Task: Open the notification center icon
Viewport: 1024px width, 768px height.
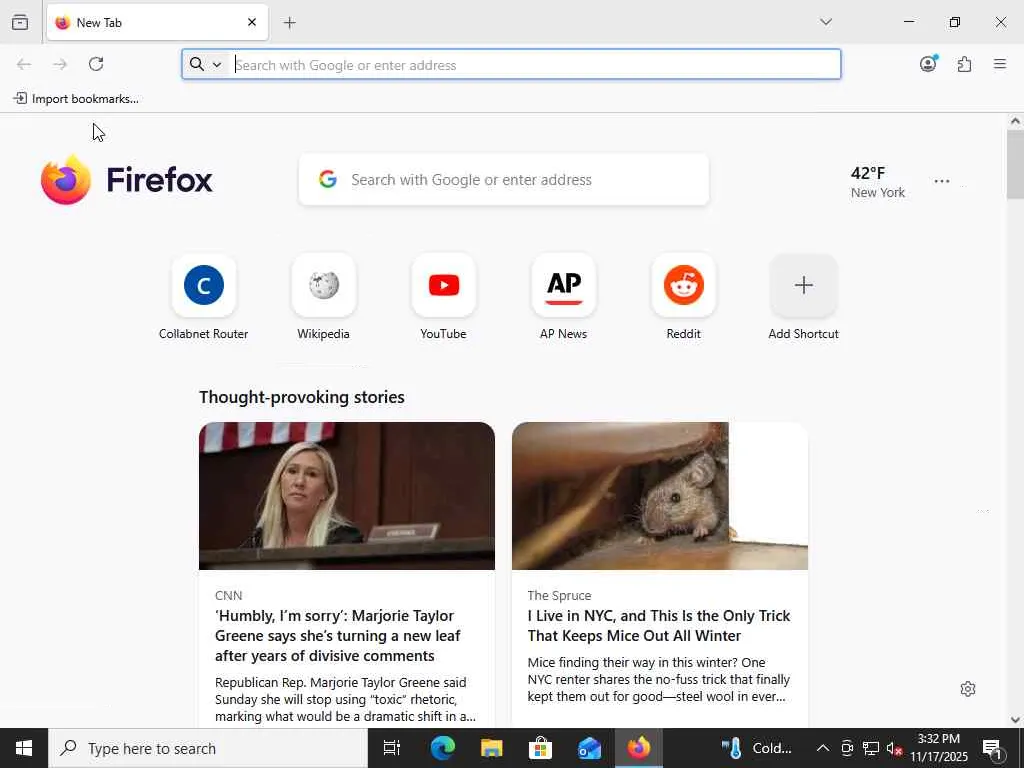Action: click(993, 748)
